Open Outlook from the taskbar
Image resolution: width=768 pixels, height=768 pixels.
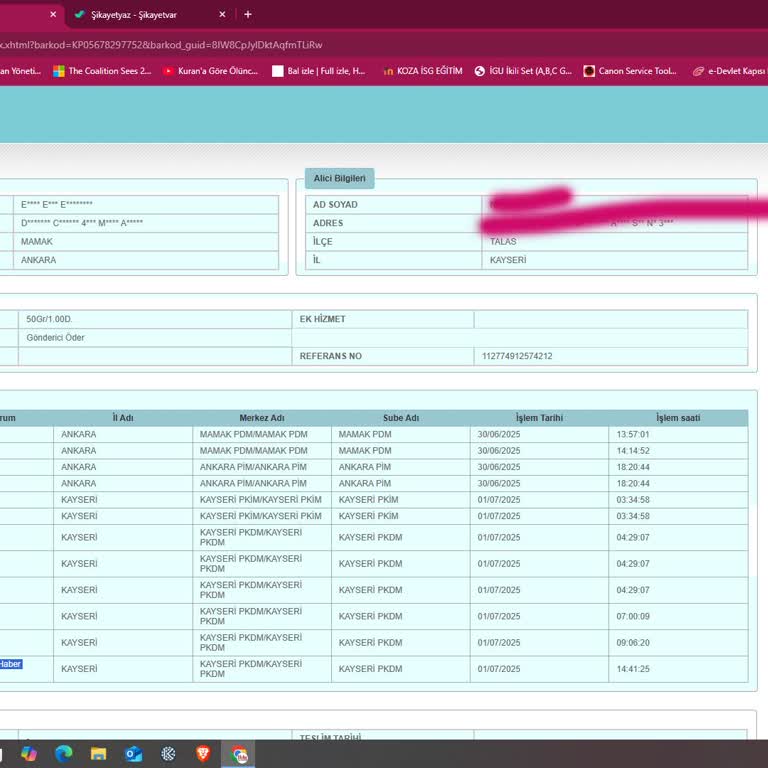[x=133, y=753]
